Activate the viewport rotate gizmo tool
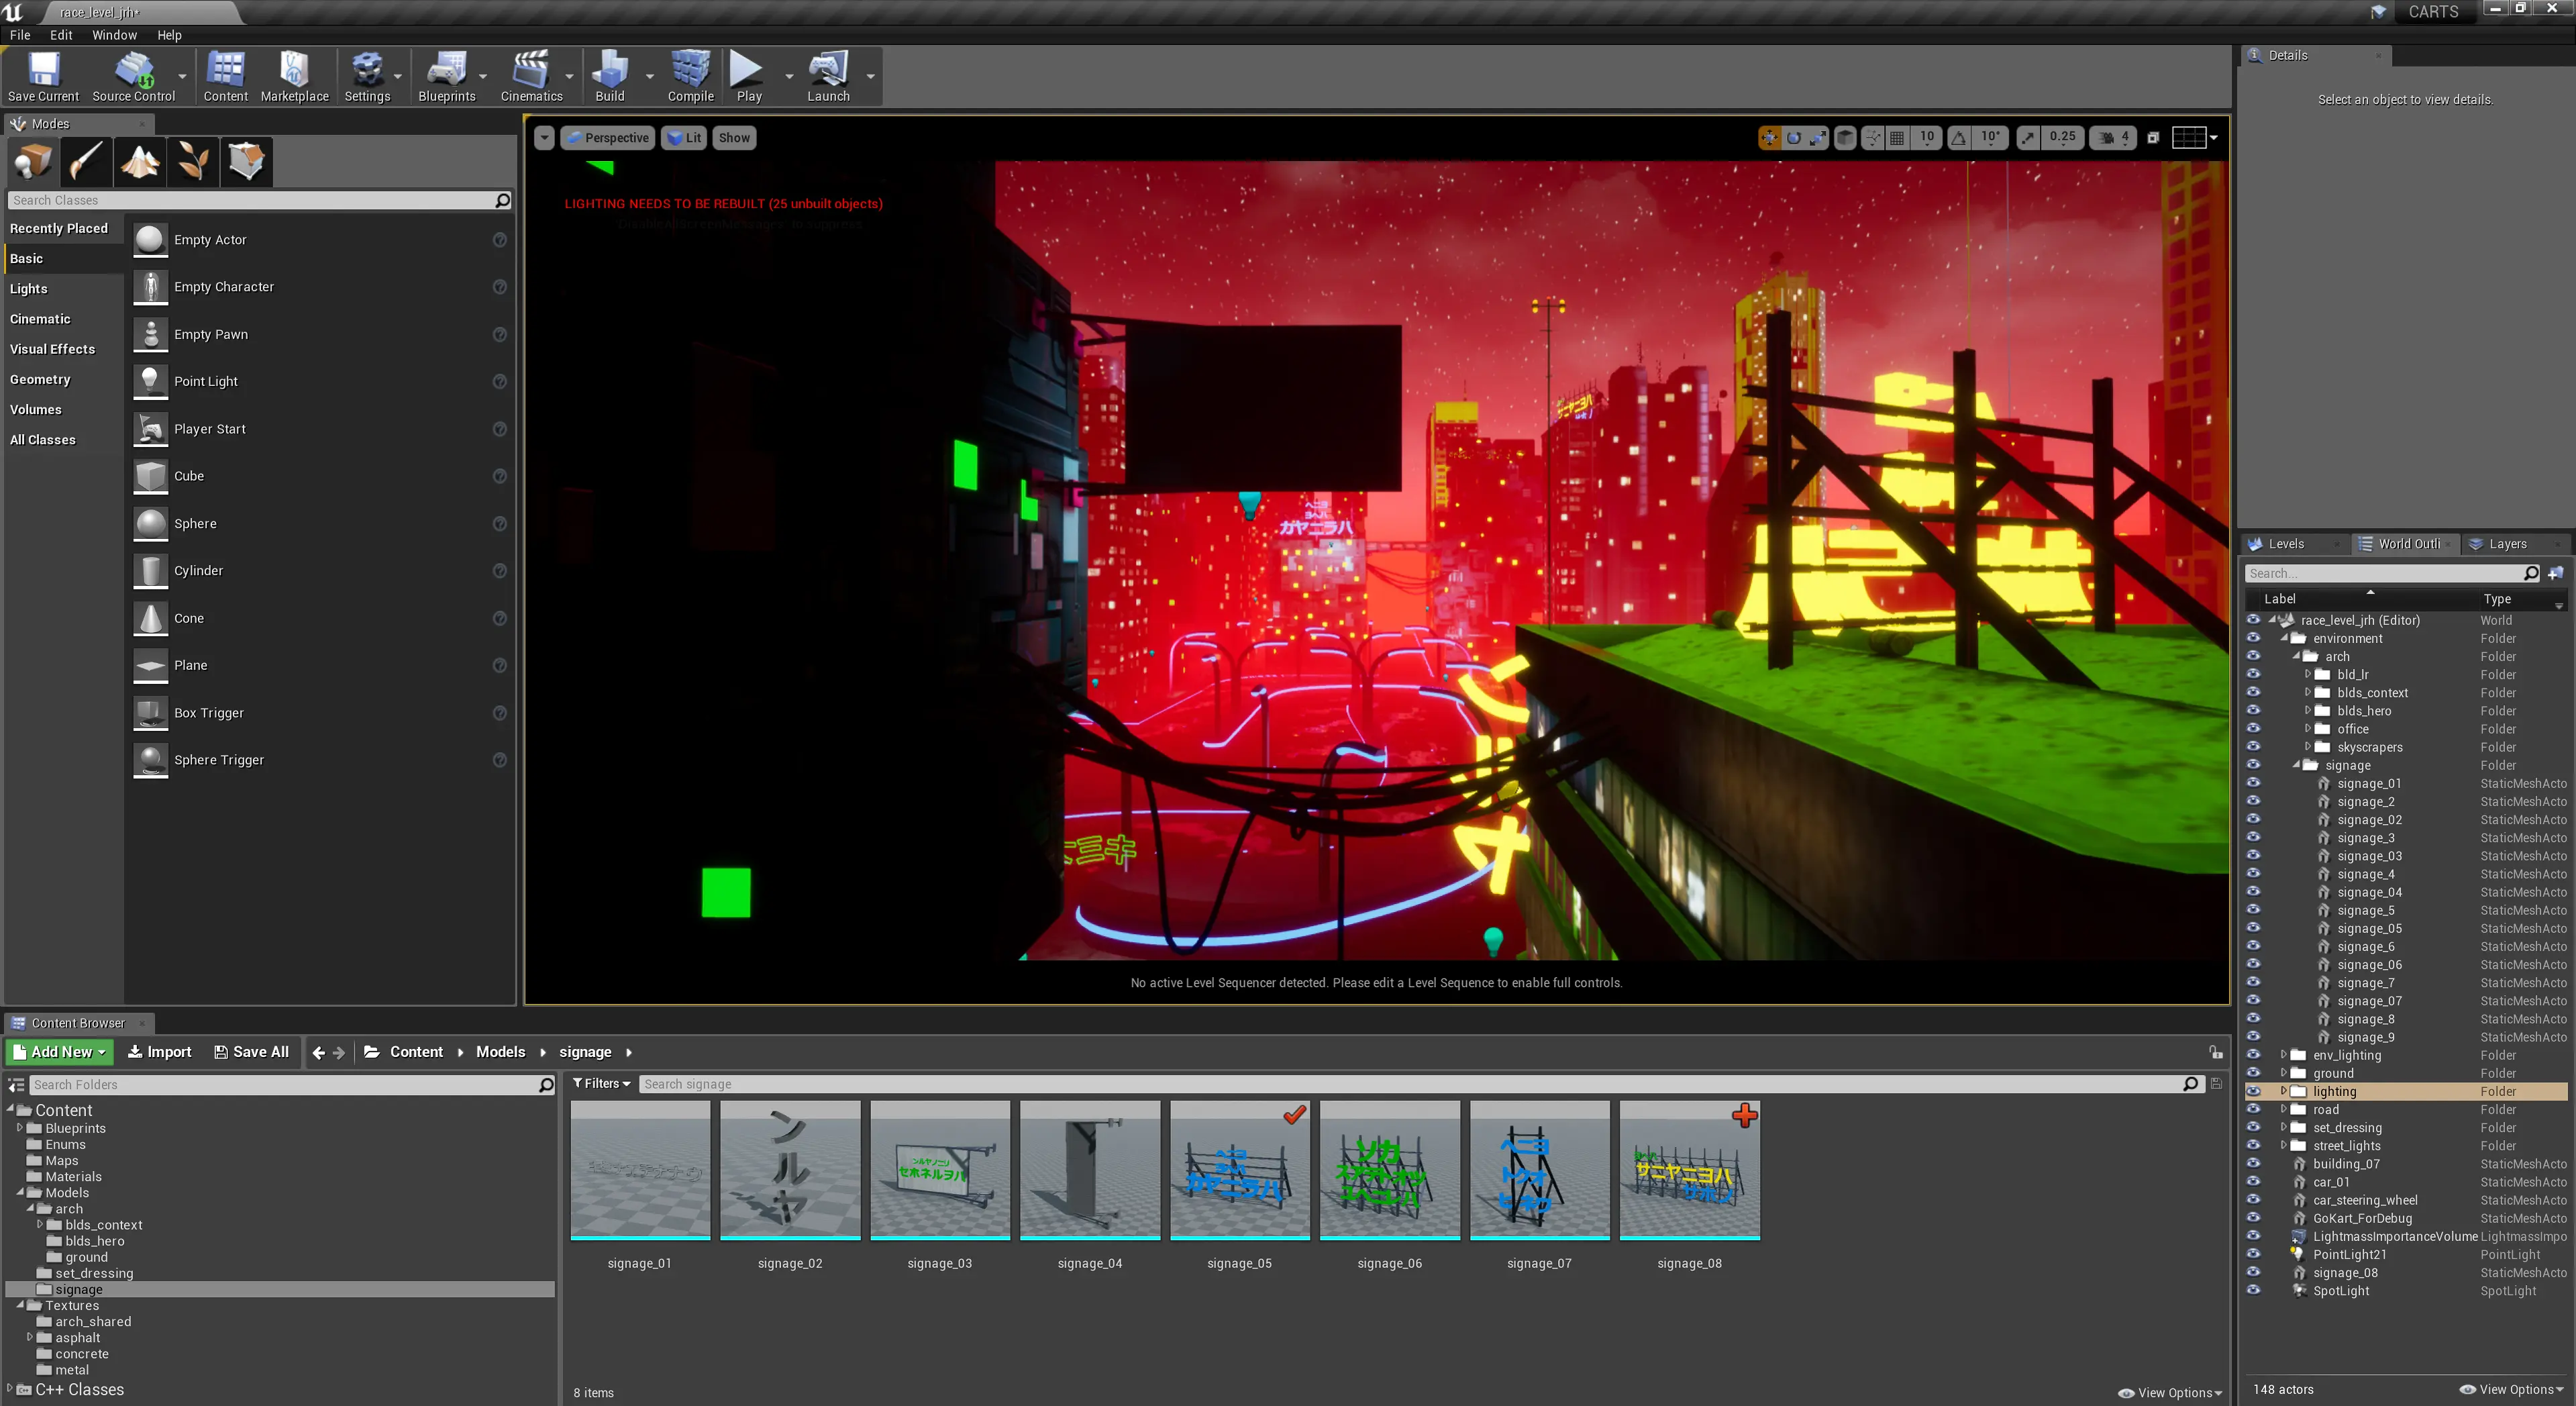Screen dimensions: 2576x1406 point(1794,138)
